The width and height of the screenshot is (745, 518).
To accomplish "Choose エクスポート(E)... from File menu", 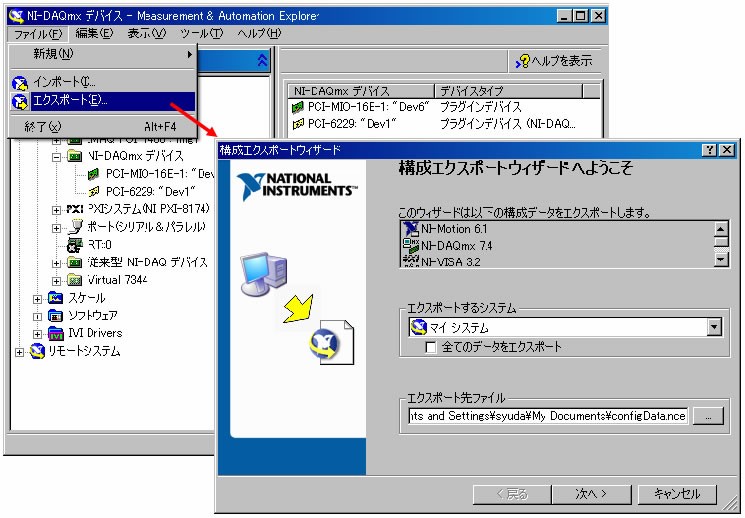I will (103, 101).
